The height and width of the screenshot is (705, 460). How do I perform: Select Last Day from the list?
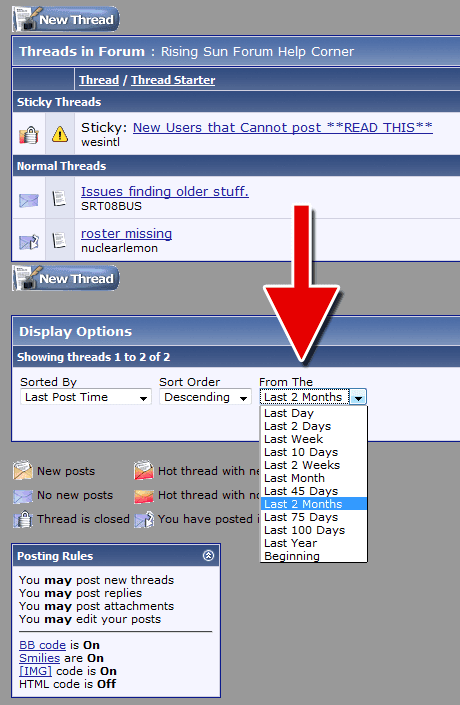314,413
